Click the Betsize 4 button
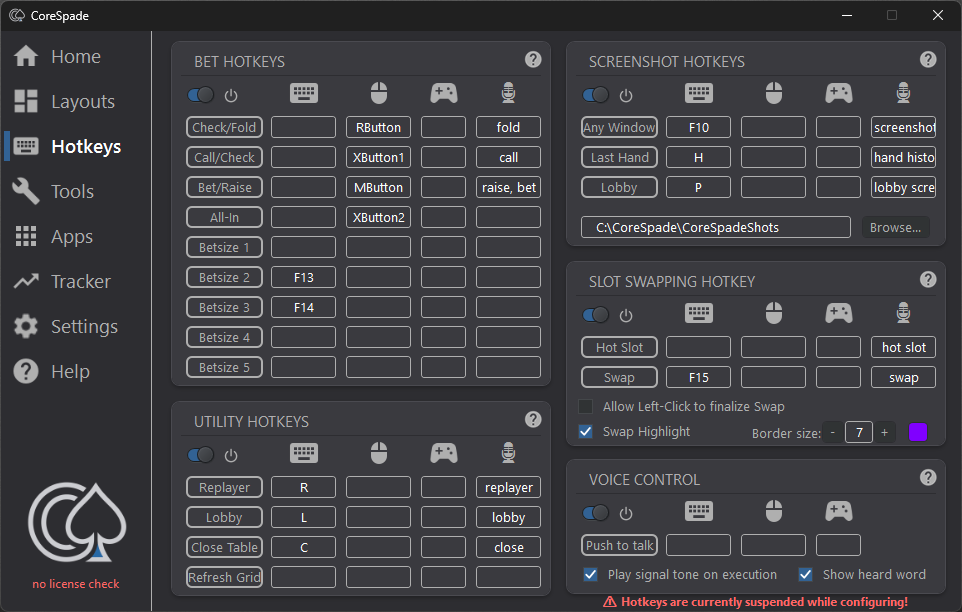The height and width of the screenshot is (612, 962). tap(224, 337)
